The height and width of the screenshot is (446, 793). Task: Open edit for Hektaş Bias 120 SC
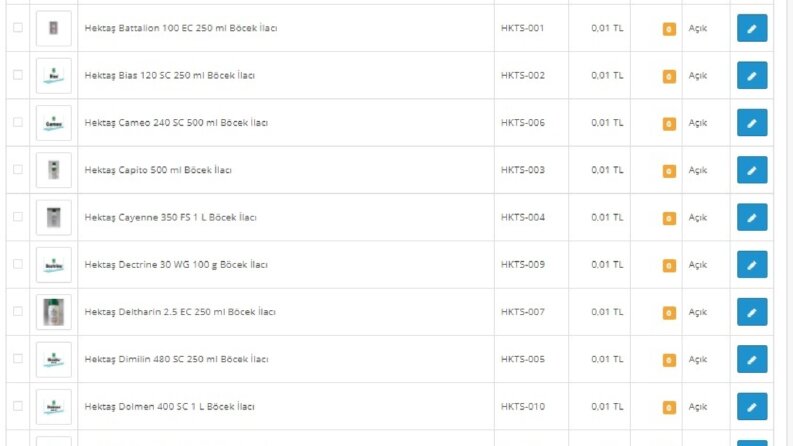752,75
